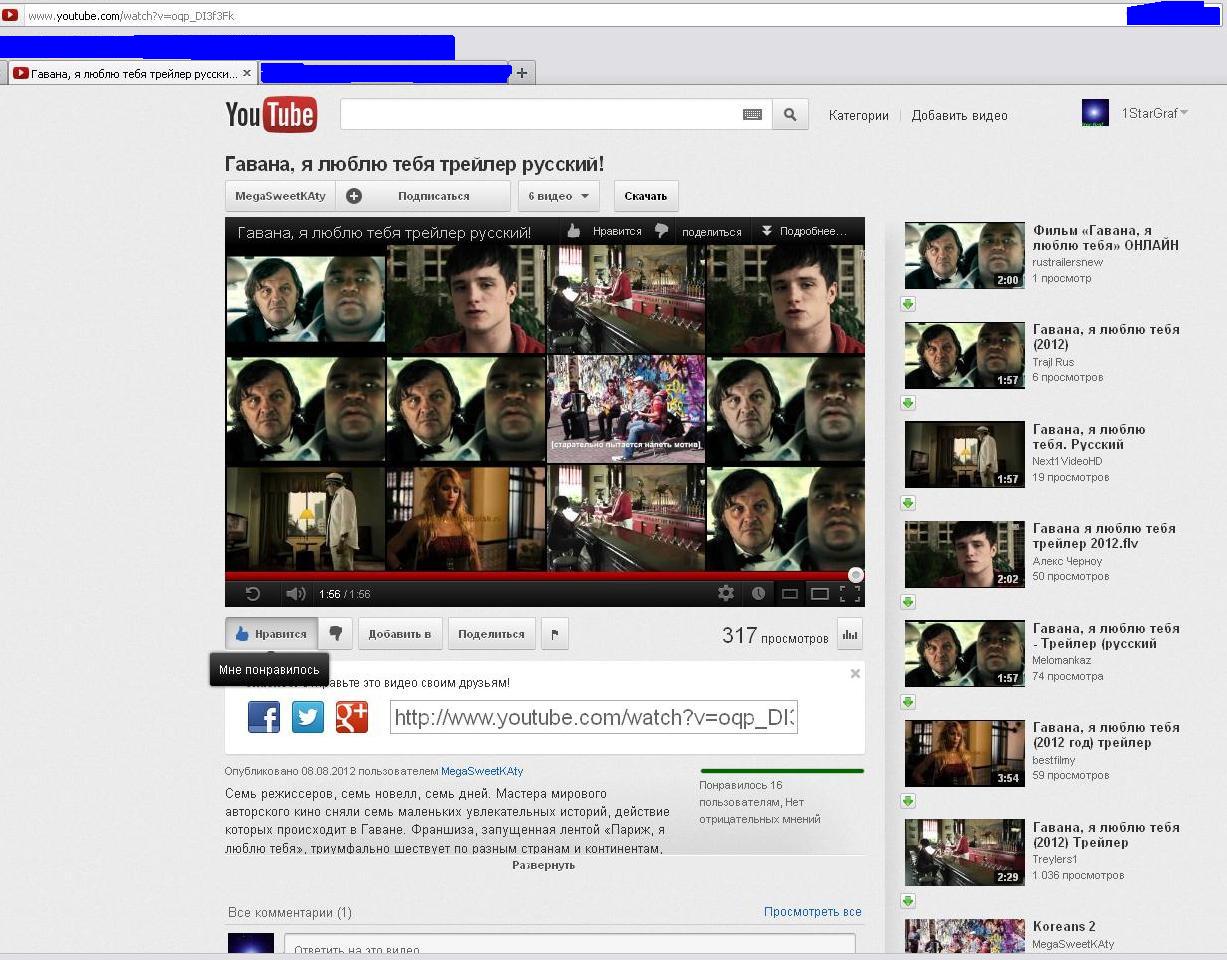Click the Поделиться button

coord(491,634)
